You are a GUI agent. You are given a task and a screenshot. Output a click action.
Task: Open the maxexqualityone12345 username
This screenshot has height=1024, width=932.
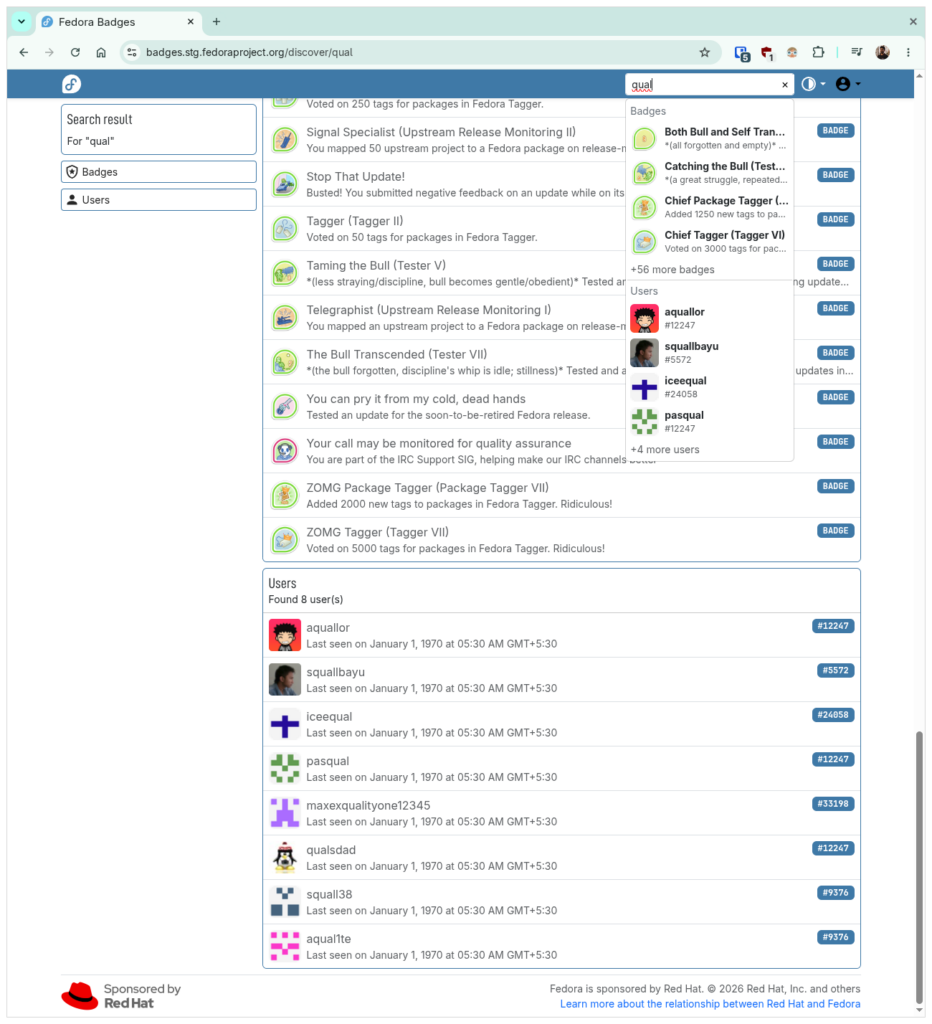(x=368, y=805)
